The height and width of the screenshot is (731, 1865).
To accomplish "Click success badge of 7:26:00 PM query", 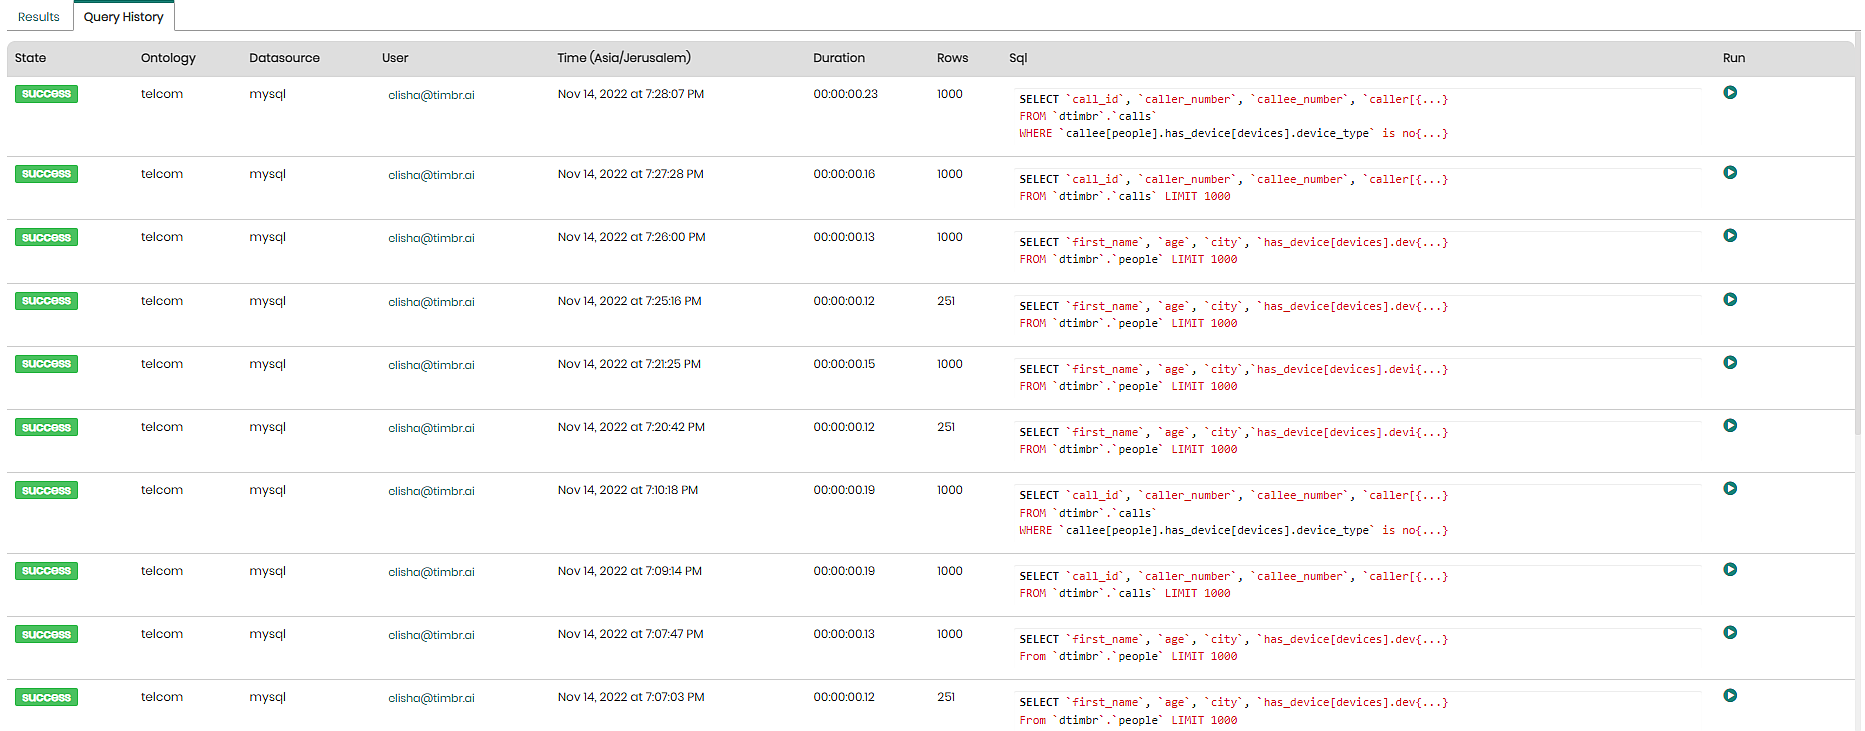I will [46, 237].
